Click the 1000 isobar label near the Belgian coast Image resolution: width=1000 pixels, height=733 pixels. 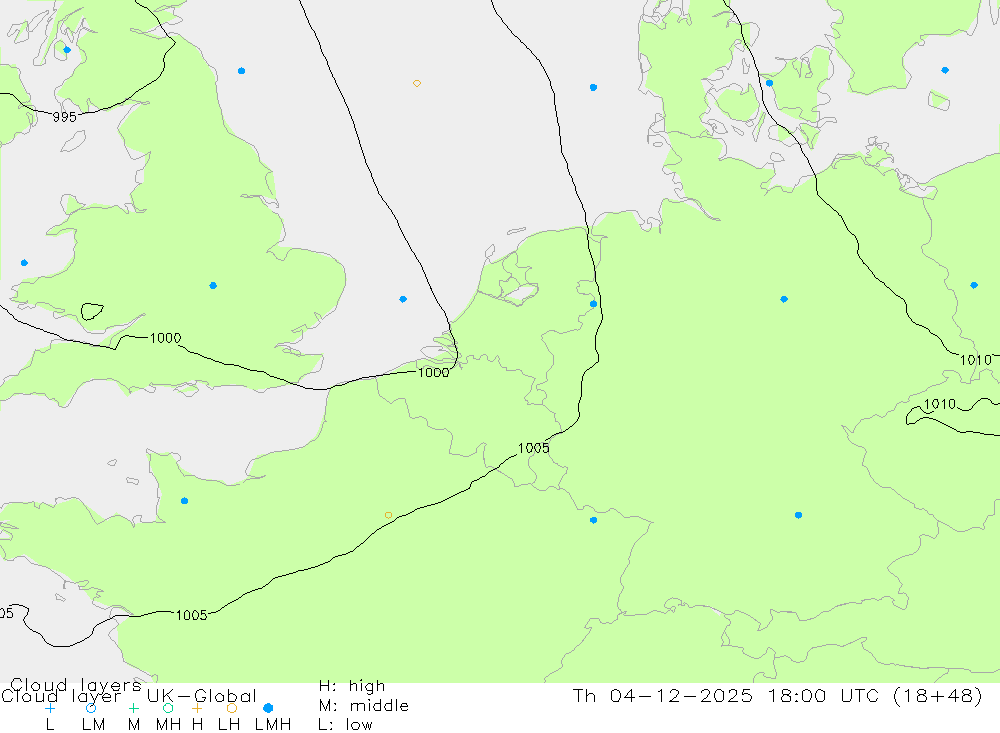[432, 372]
